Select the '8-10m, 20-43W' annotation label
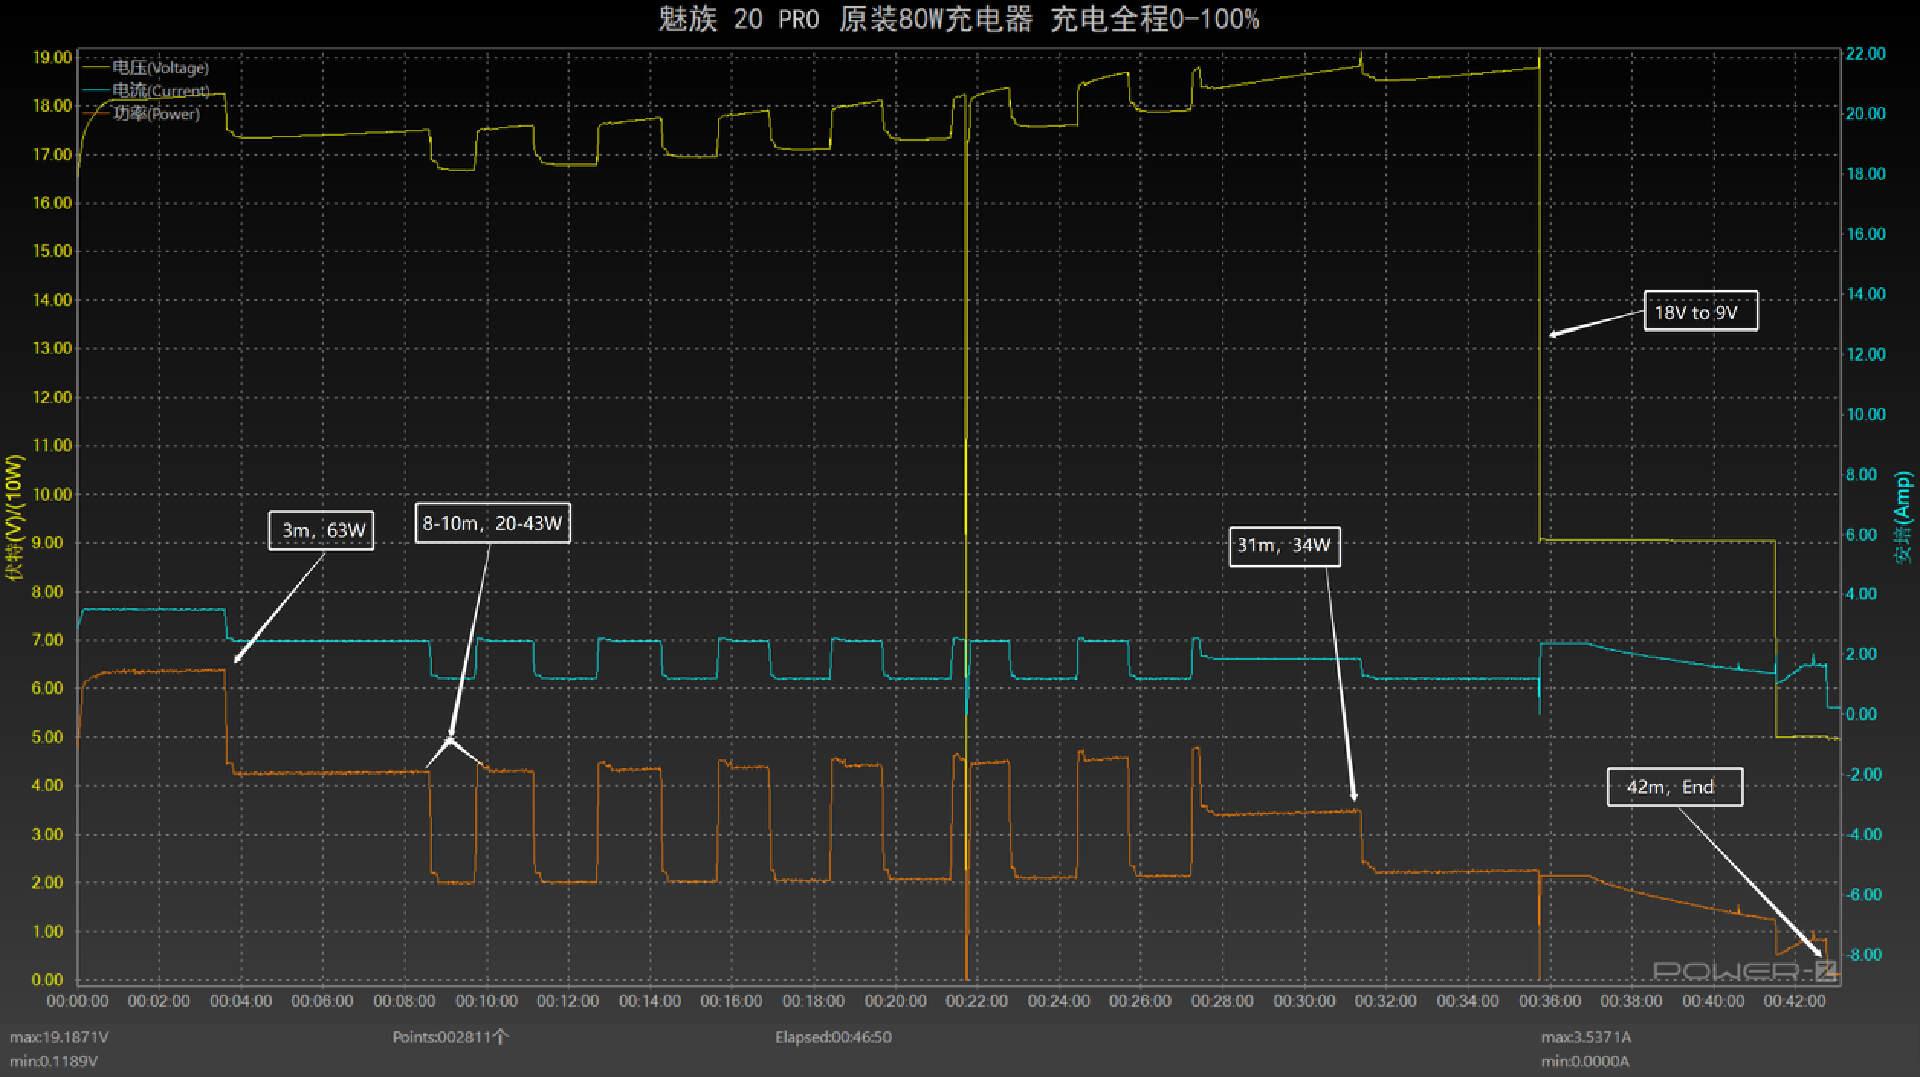The image size is (1920, 1077). 492,523
